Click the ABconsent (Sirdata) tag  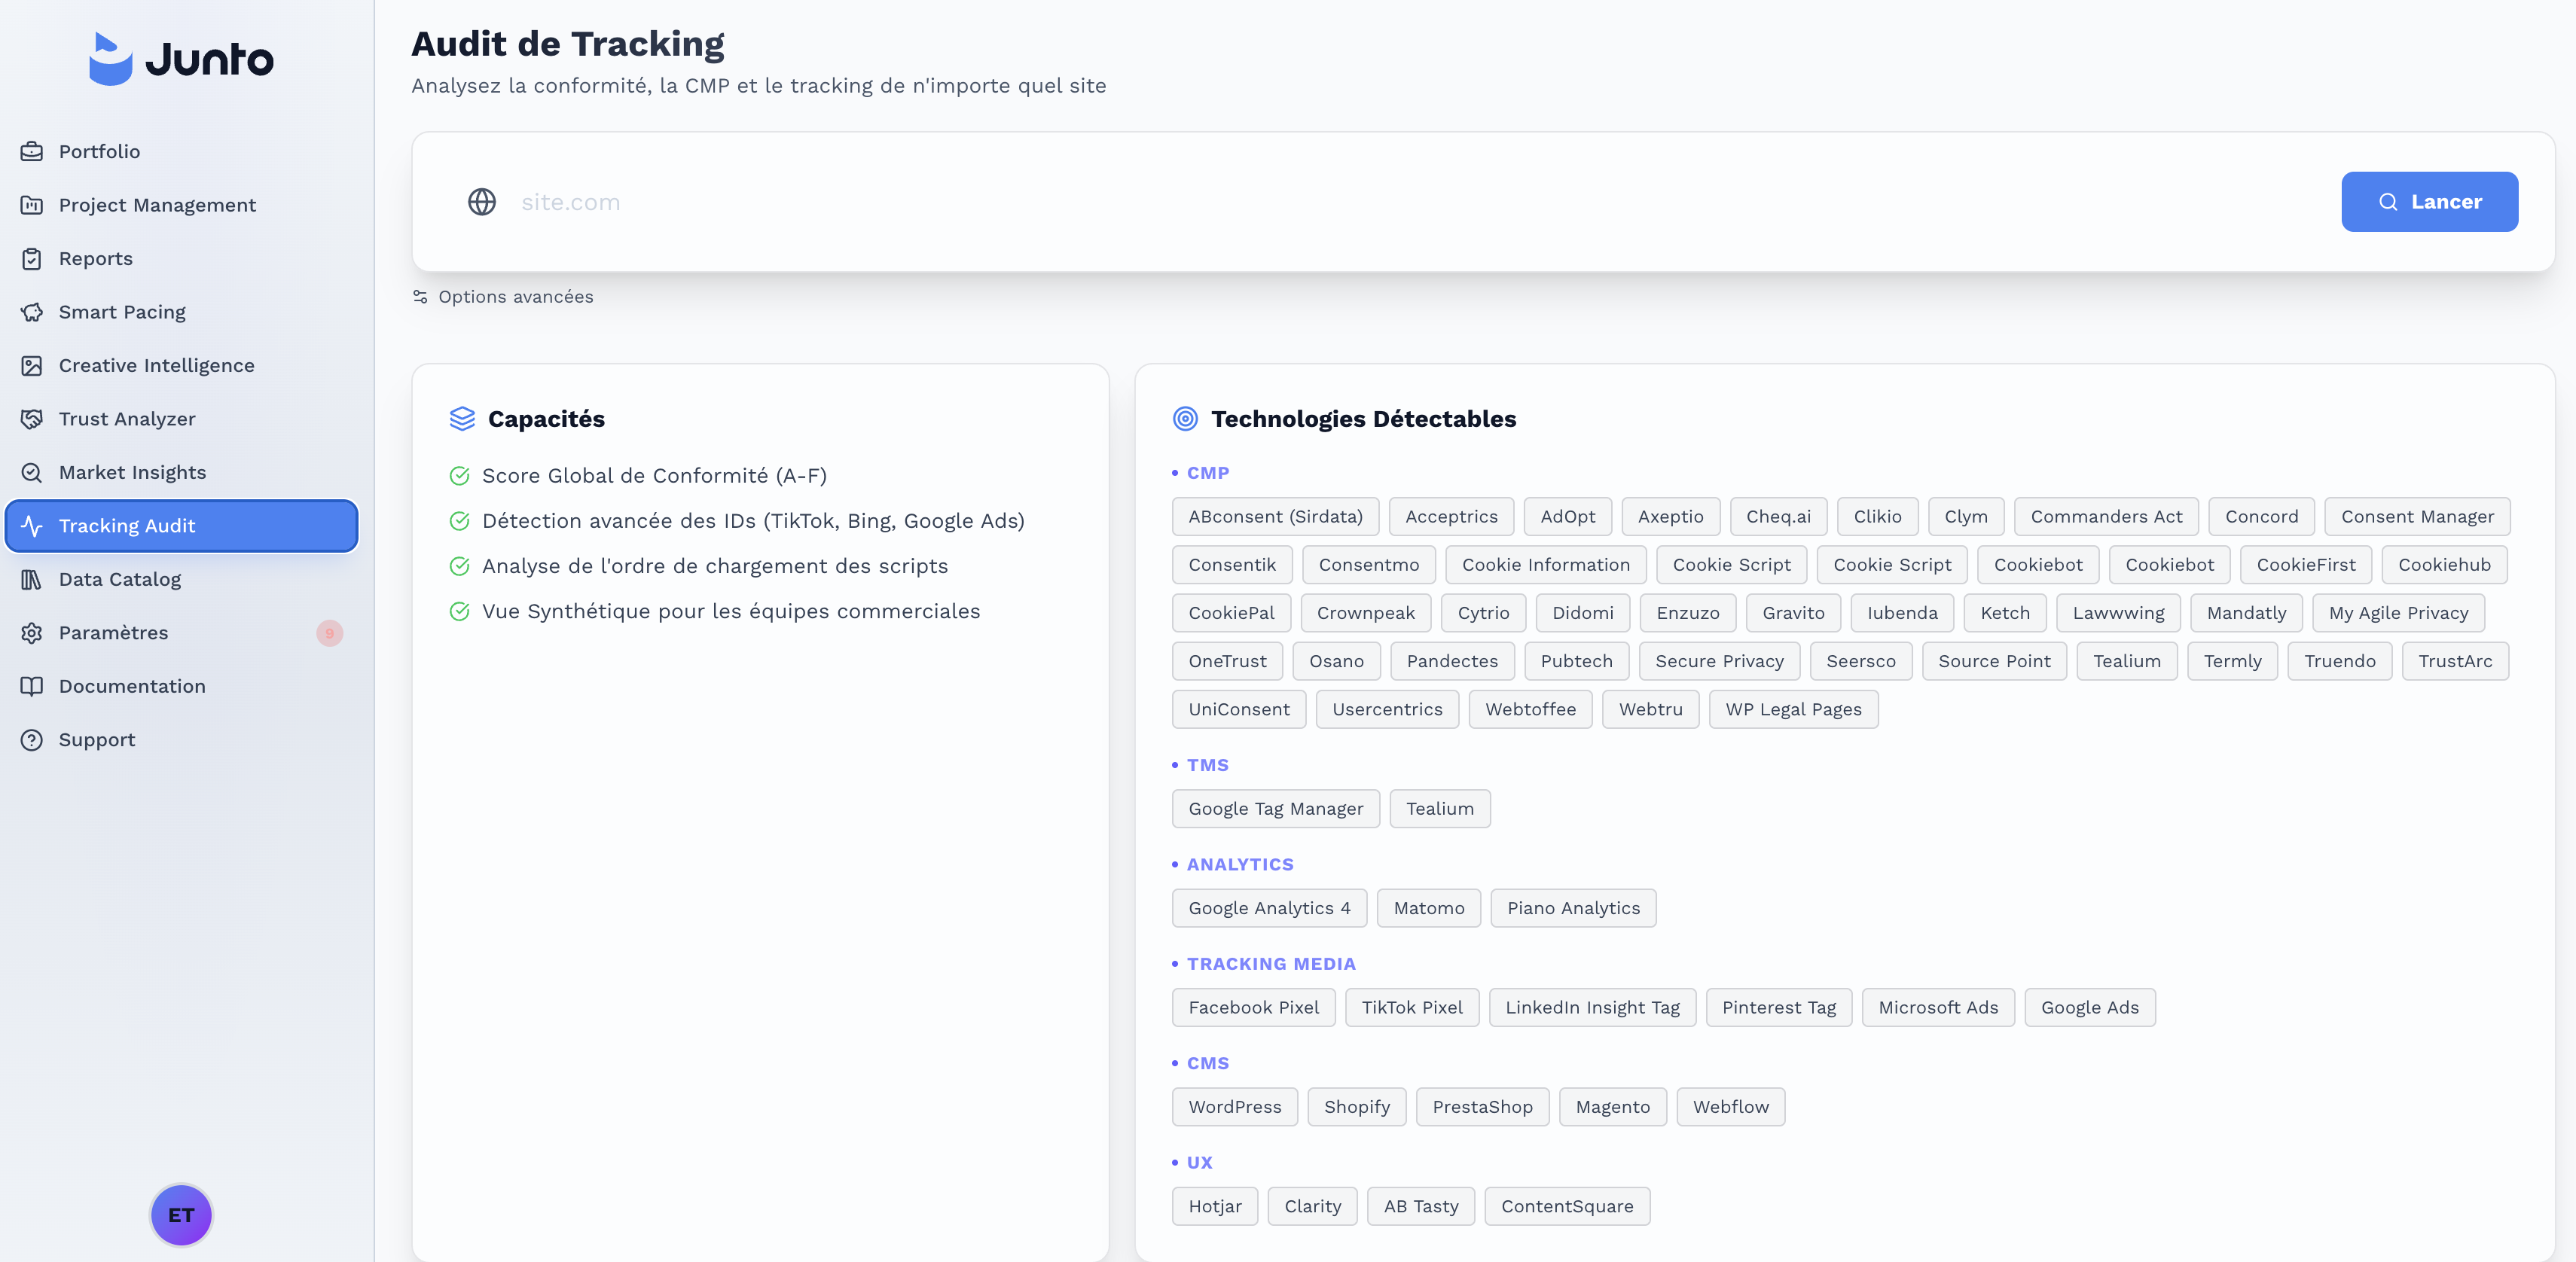(x=1275, y=517)
